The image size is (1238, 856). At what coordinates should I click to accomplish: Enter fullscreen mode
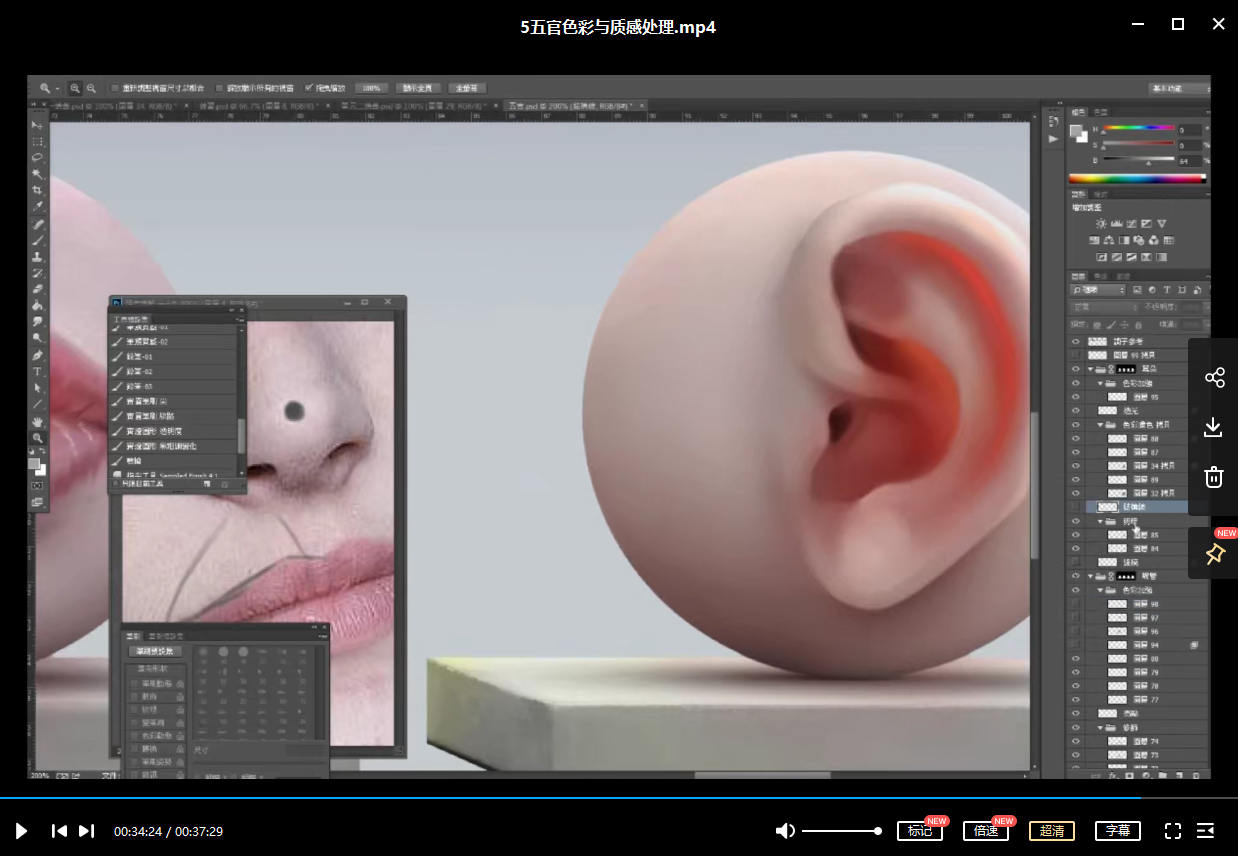pos(1173,831)
